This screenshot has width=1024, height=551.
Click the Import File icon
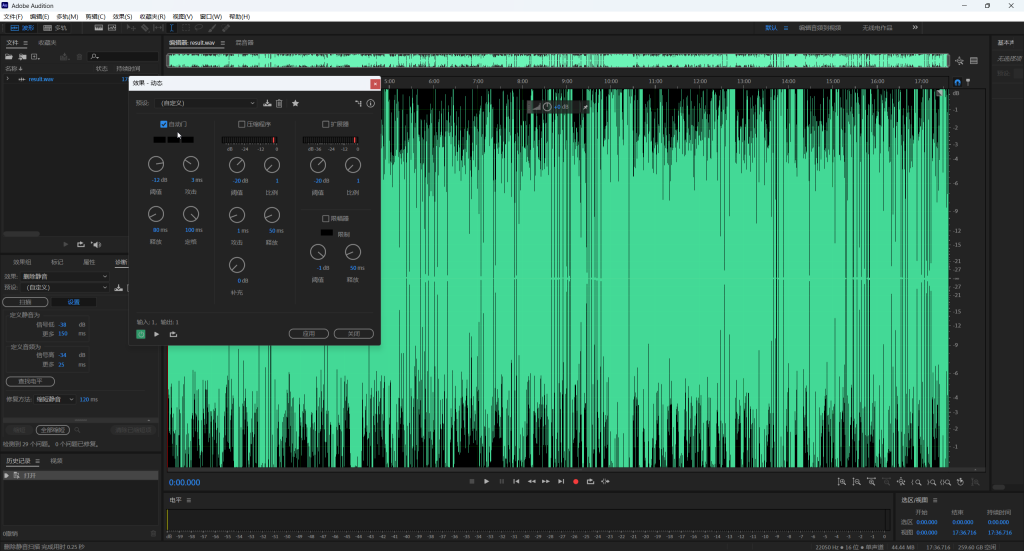click(22, 57)
